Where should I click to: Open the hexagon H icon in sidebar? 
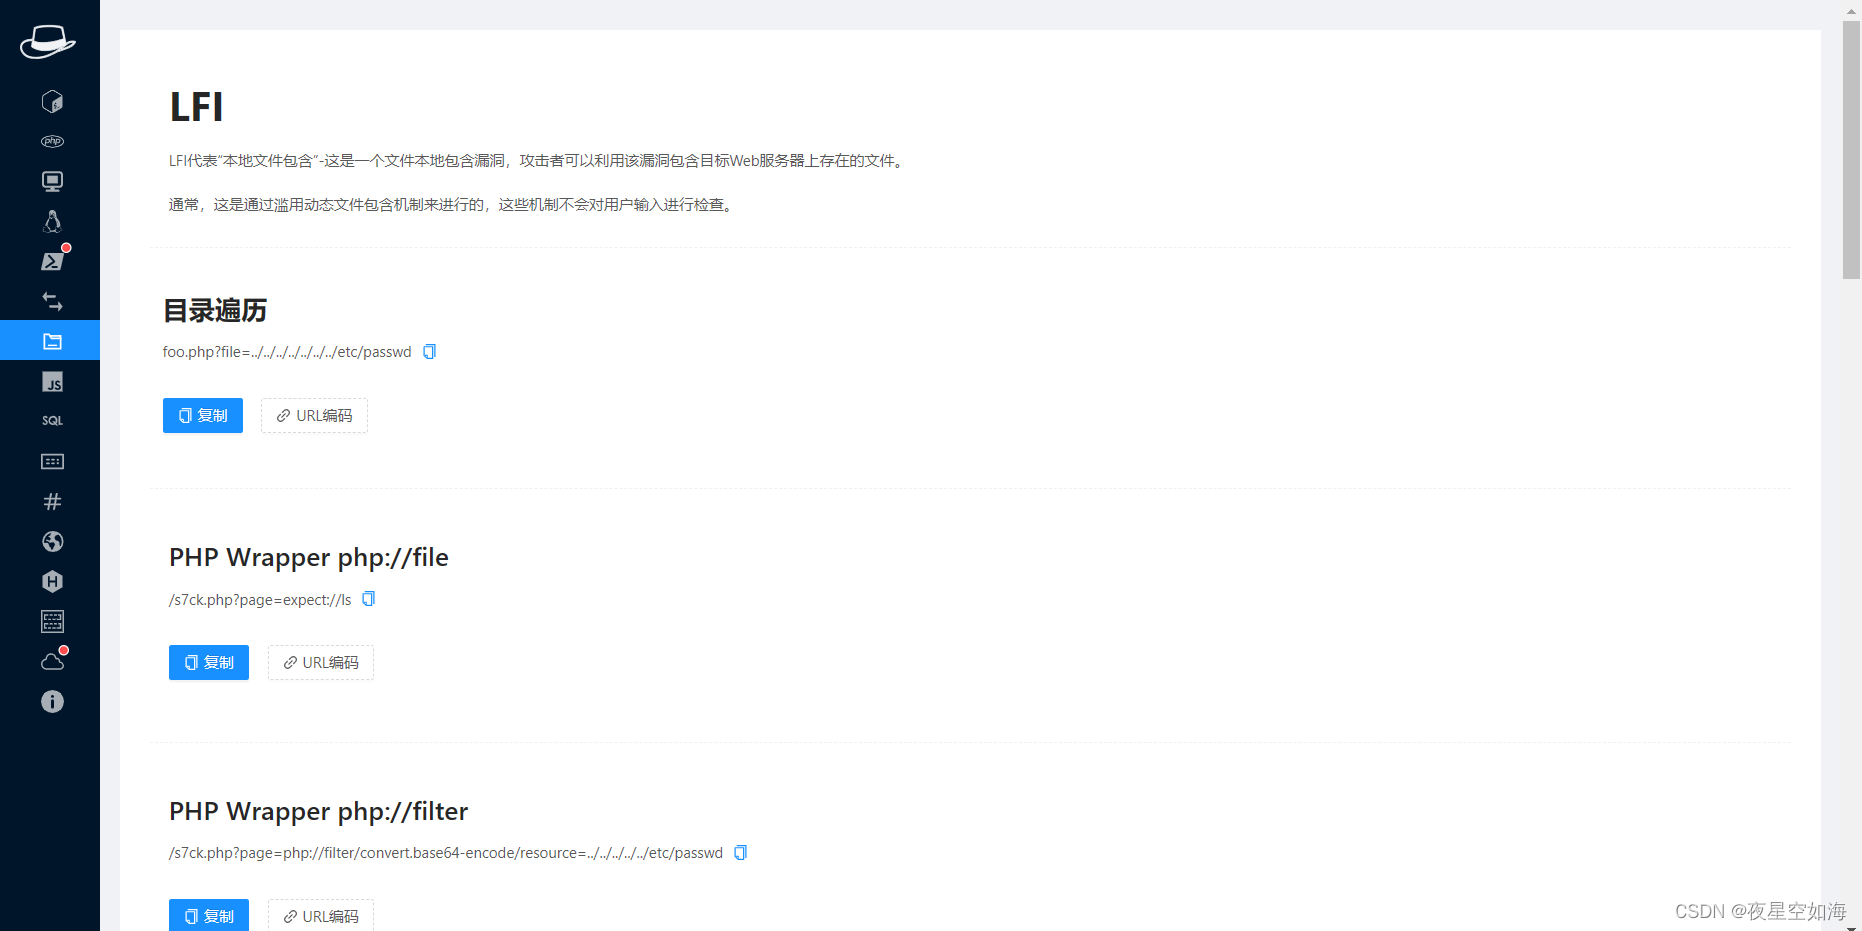click(52, 581)
